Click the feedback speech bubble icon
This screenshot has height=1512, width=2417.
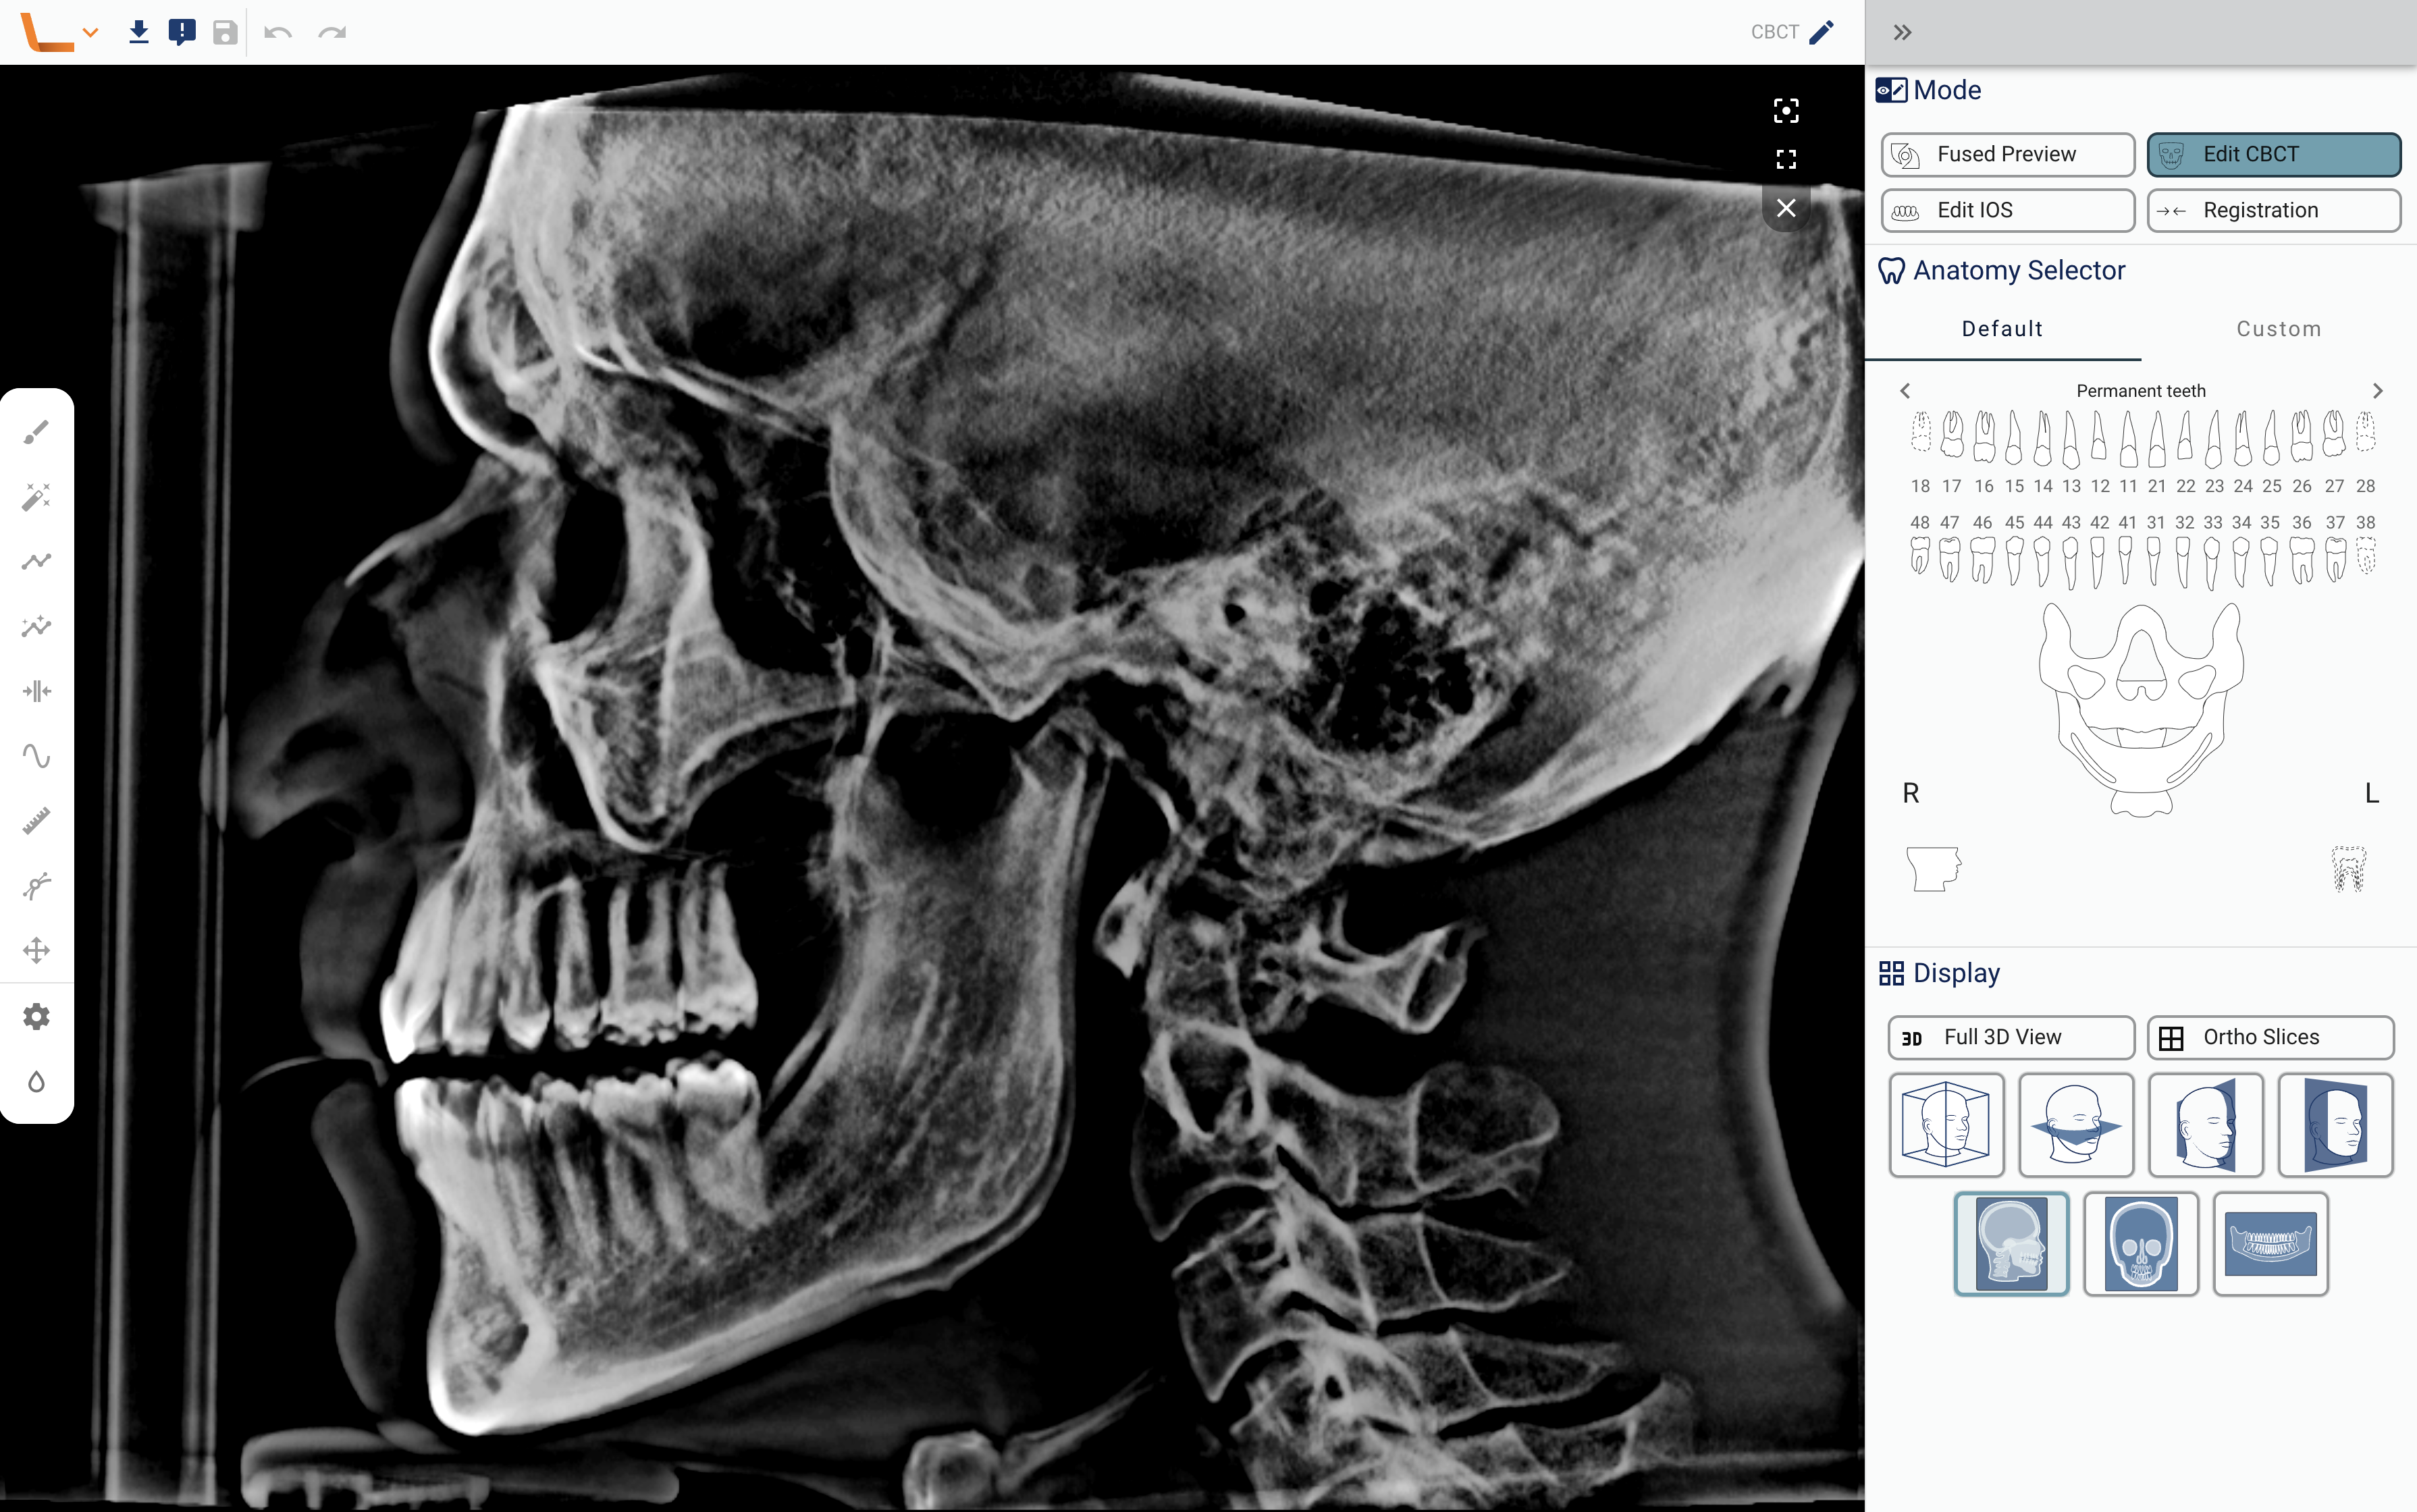tap(182, 32)
